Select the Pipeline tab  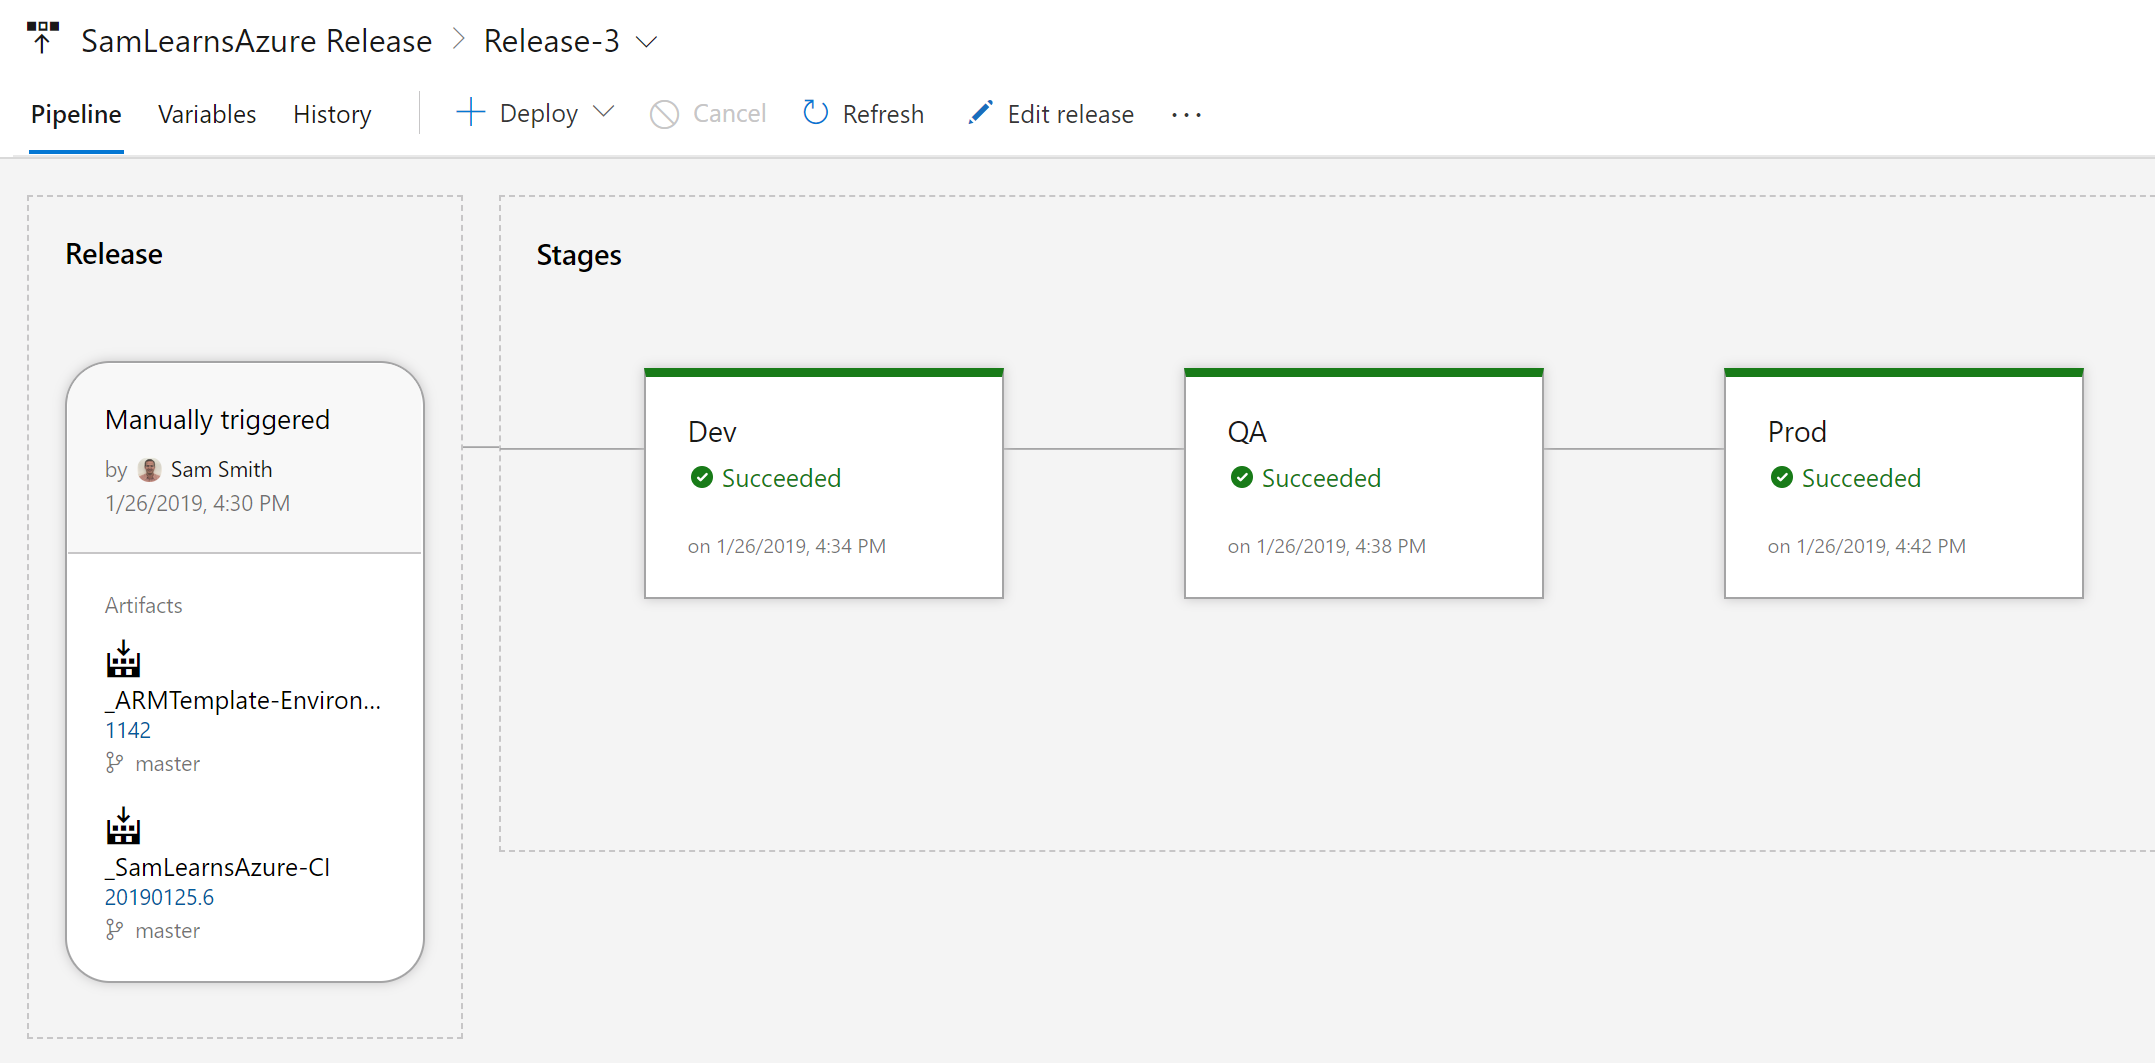tap(76, 115)
